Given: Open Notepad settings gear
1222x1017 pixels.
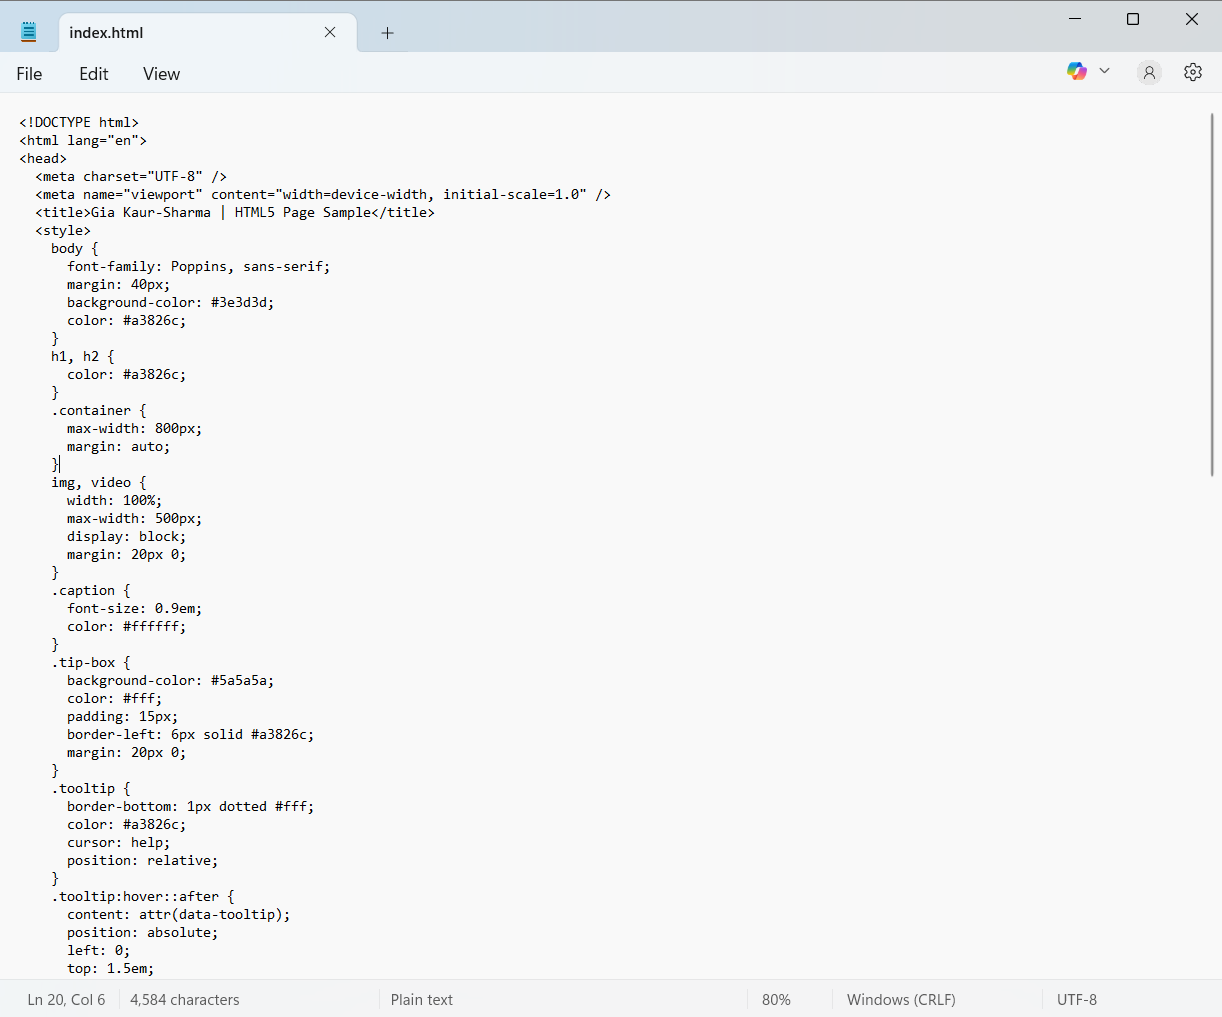Looking at the screenshot, I should (1192, 72).
